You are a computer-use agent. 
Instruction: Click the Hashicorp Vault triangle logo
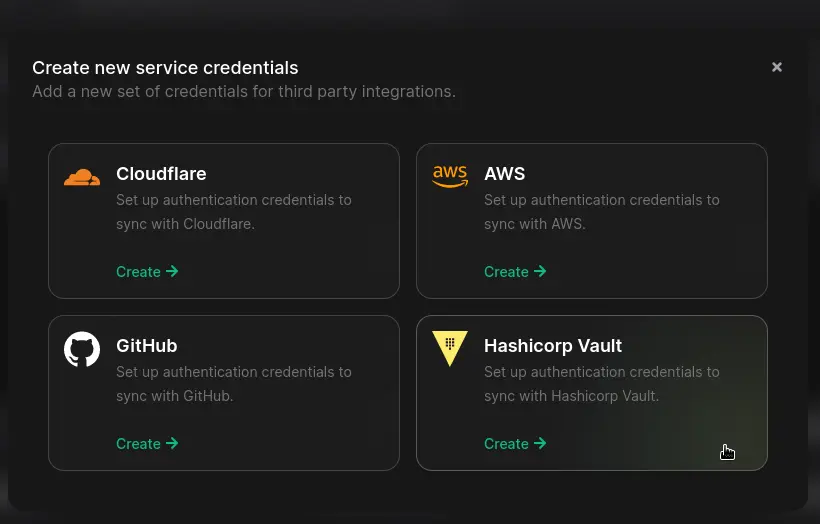click(x=450, y=348)
